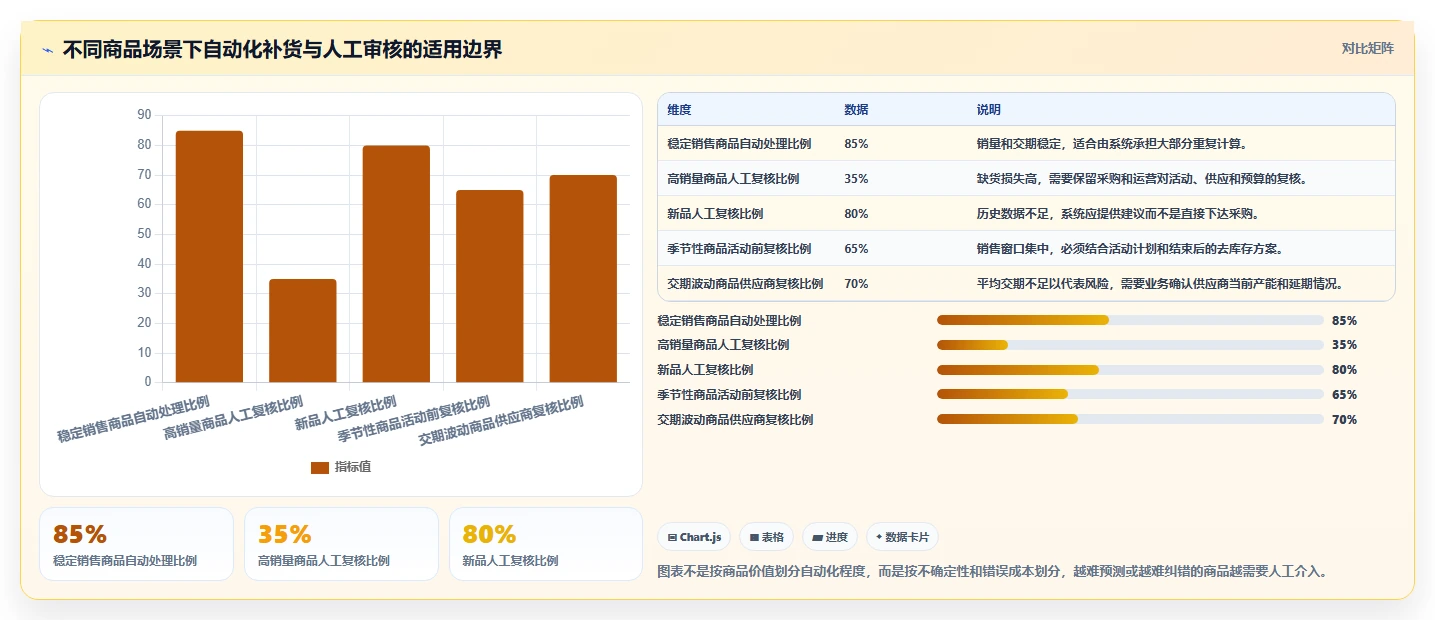Viewport: 1435px width, 620px height.
Task: Click the lightning icon beside the title
Action: [47, 50]
